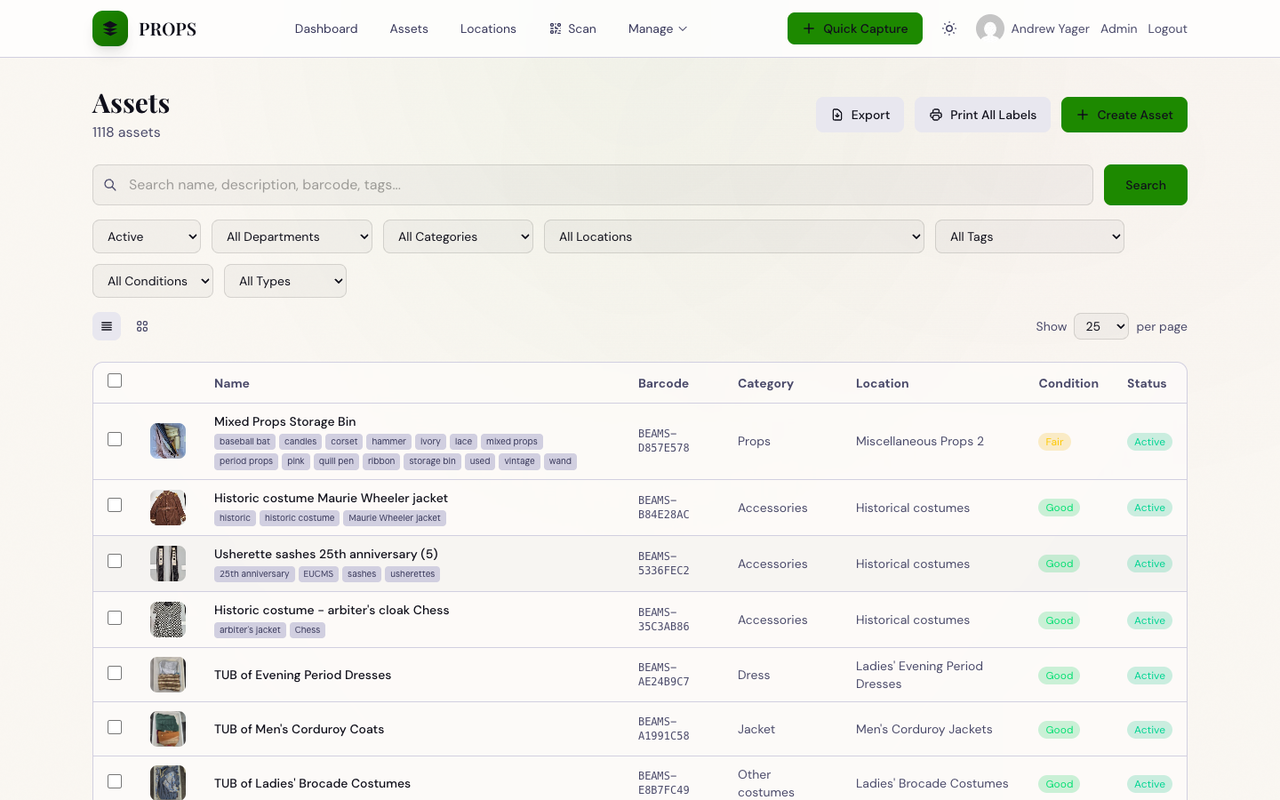Open the Dashboard page
Viewport: 1280px width, 800px height.
click(326, 28)
